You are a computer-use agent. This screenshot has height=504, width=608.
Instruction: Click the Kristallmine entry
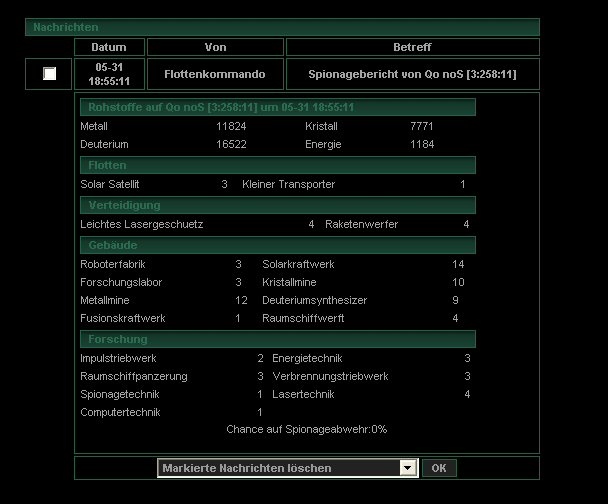pyautogui.click(x=289, y=282)
